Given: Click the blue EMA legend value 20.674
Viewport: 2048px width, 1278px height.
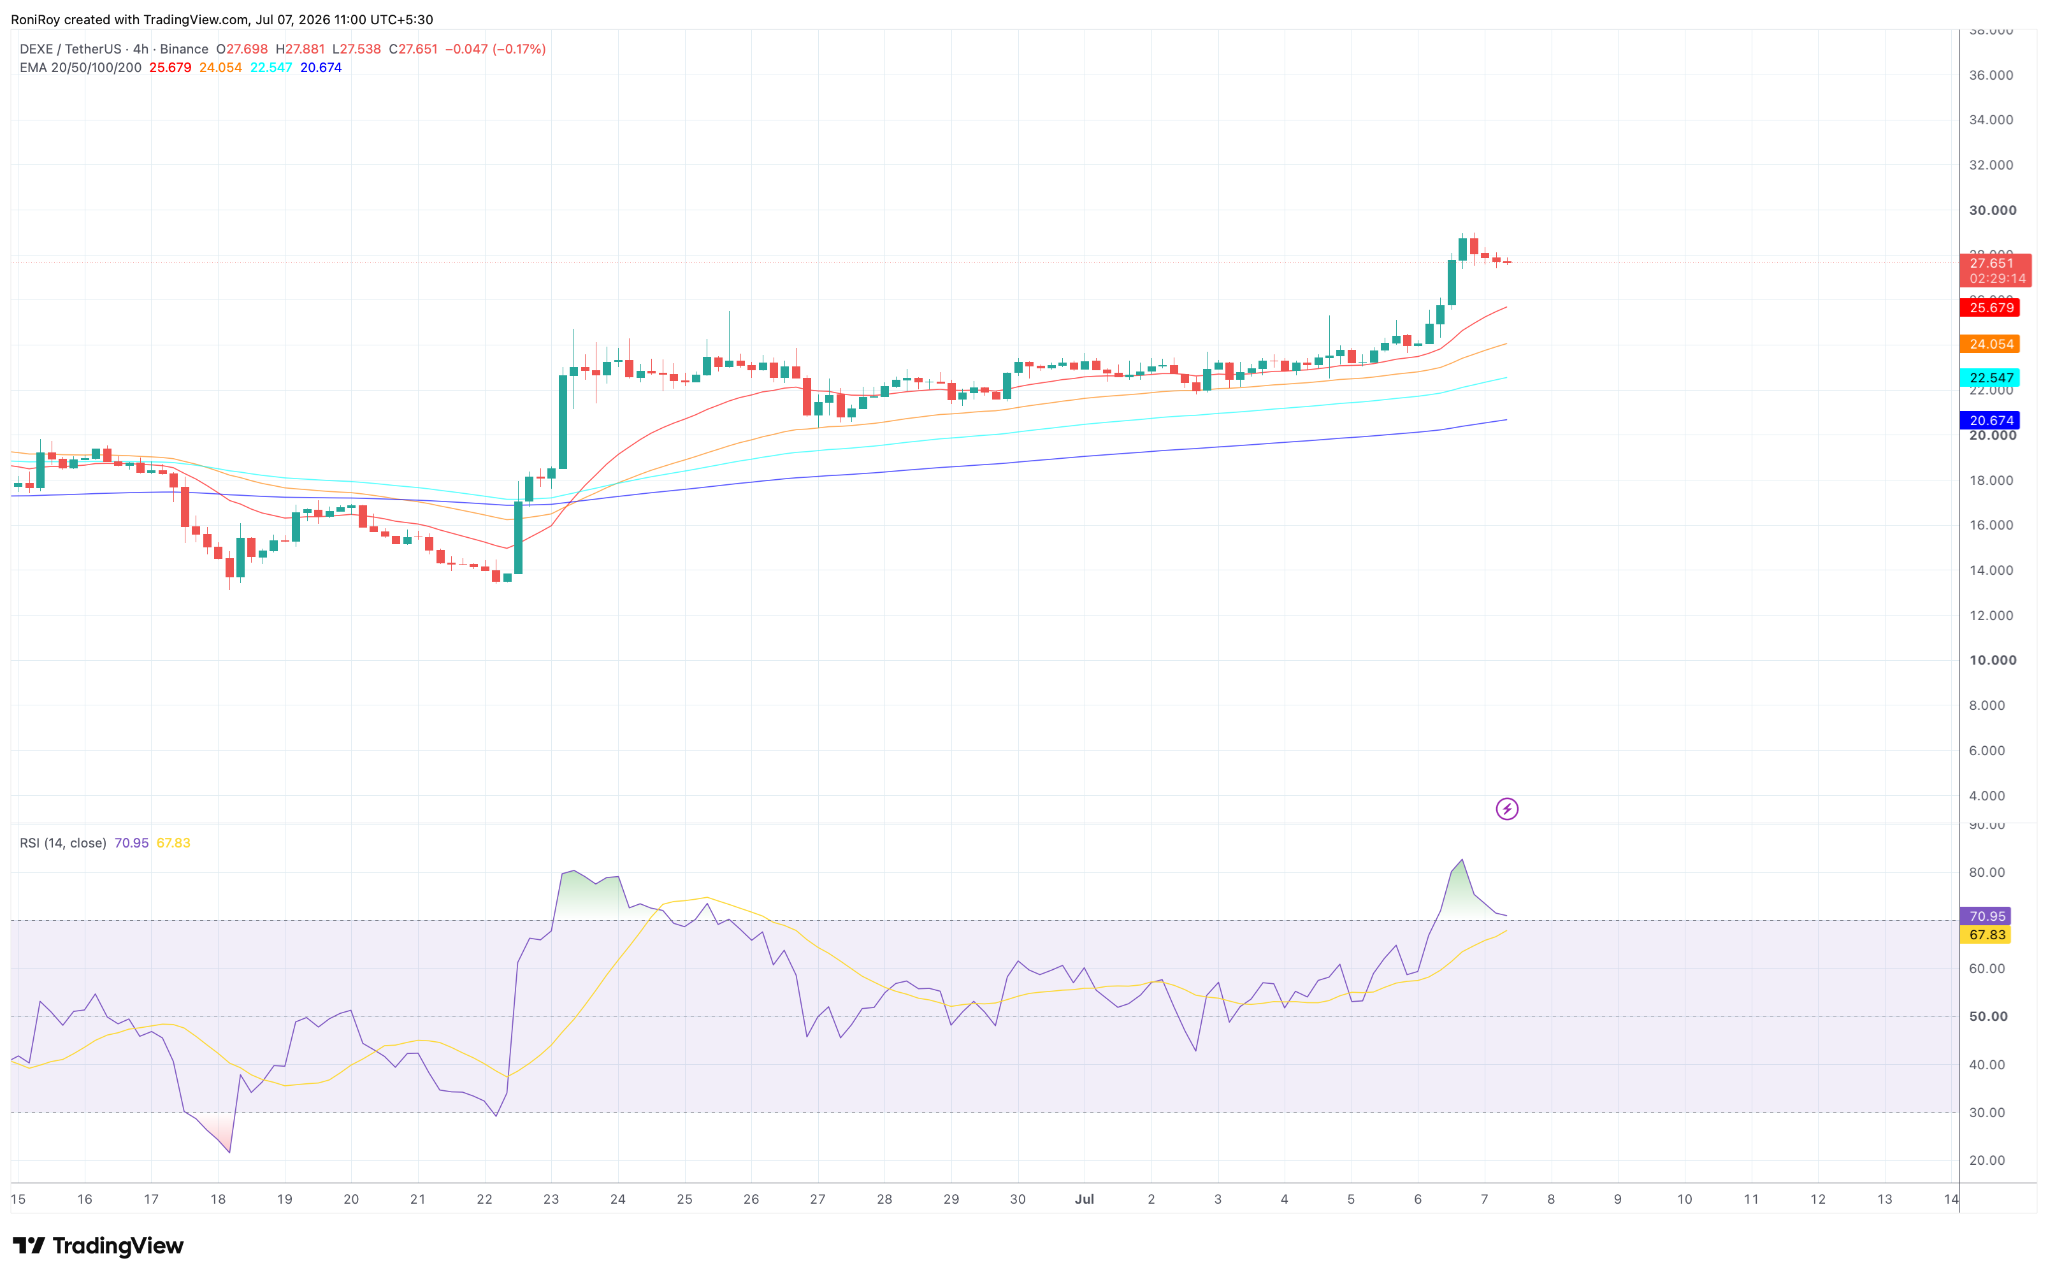Looking at the screenshot, I should pyautogui.click(x=321, y=67).
